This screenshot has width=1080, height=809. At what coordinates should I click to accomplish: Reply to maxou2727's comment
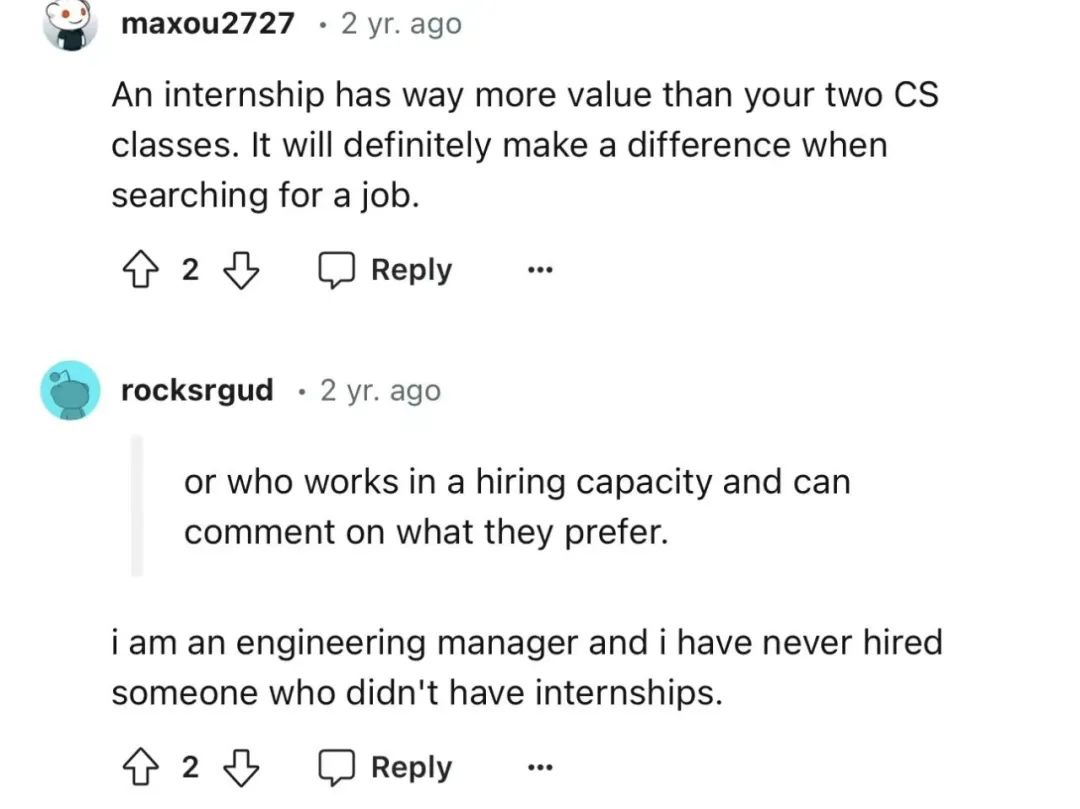385,270
